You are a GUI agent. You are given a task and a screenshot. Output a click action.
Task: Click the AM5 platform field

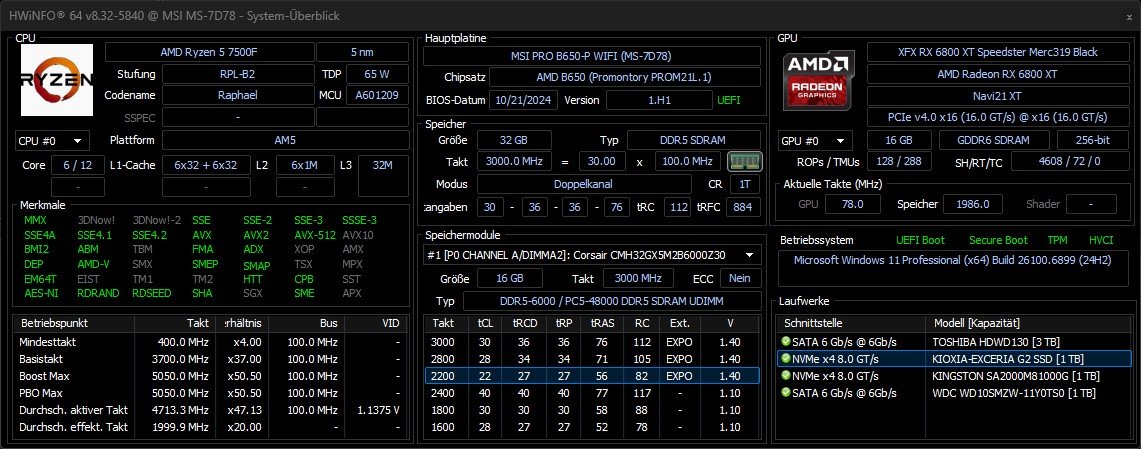(285, 140)
